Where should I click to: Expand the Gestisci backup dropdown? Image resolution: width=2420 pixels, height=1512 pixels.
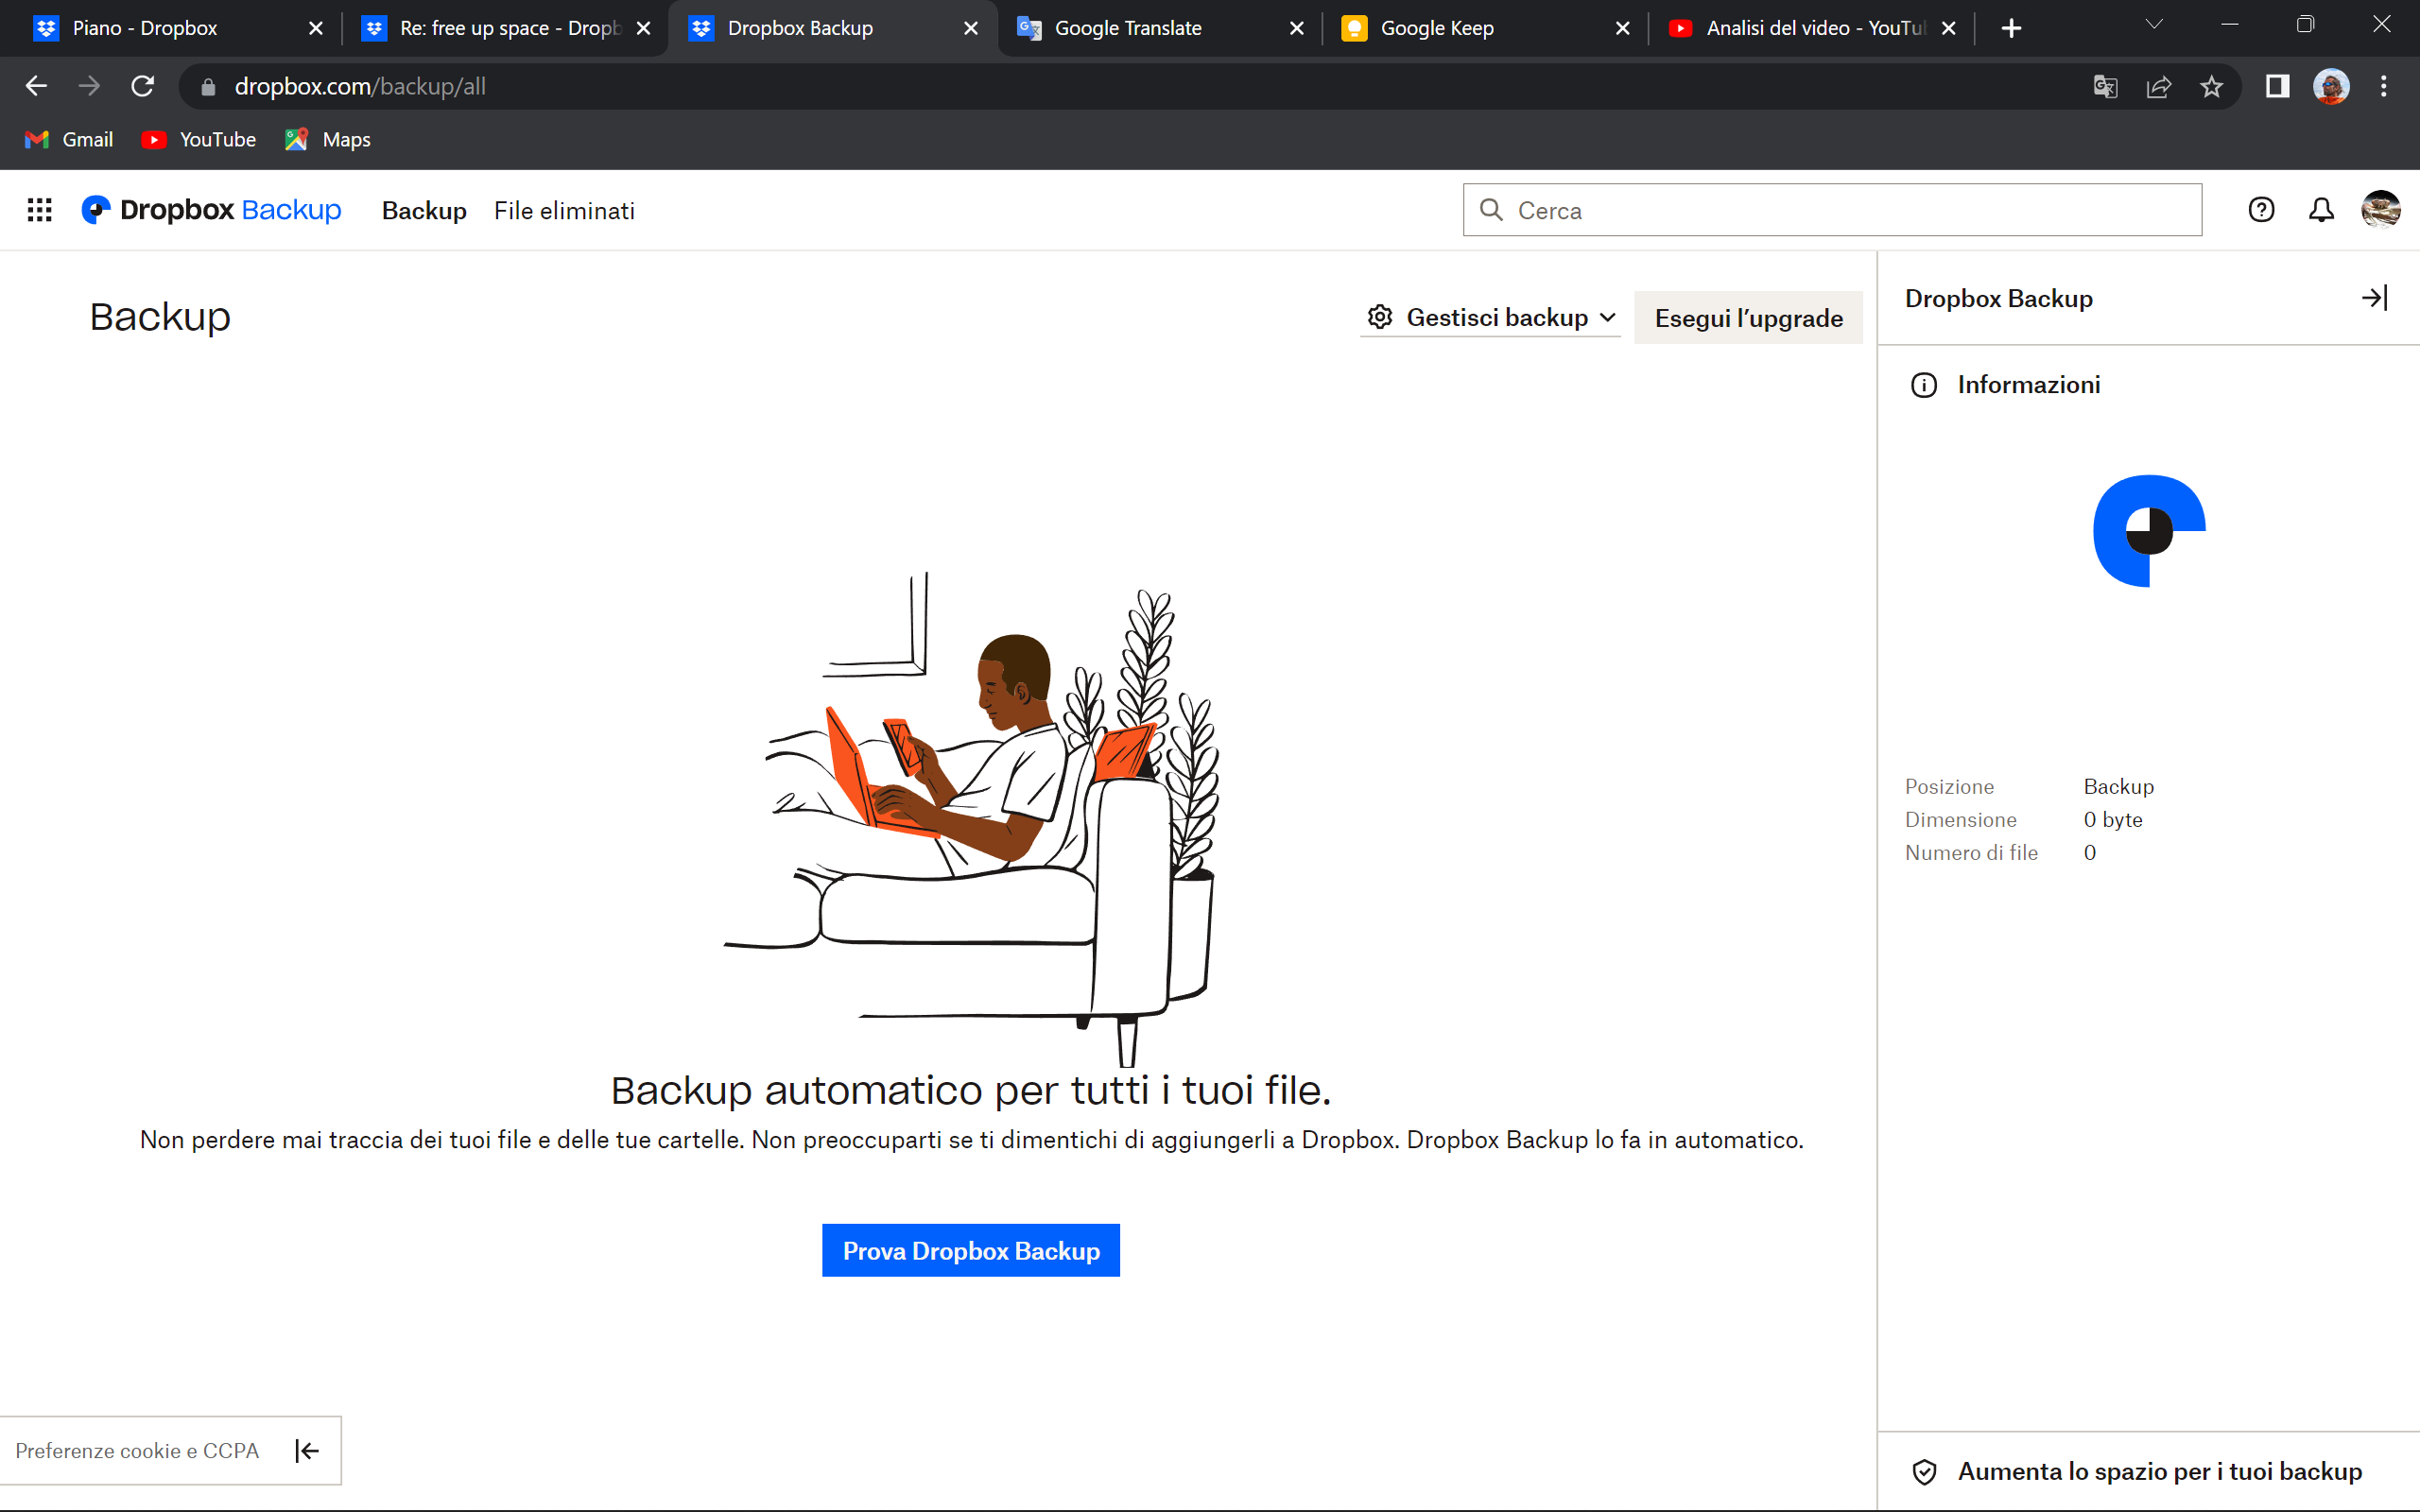tap(1607, 317)
